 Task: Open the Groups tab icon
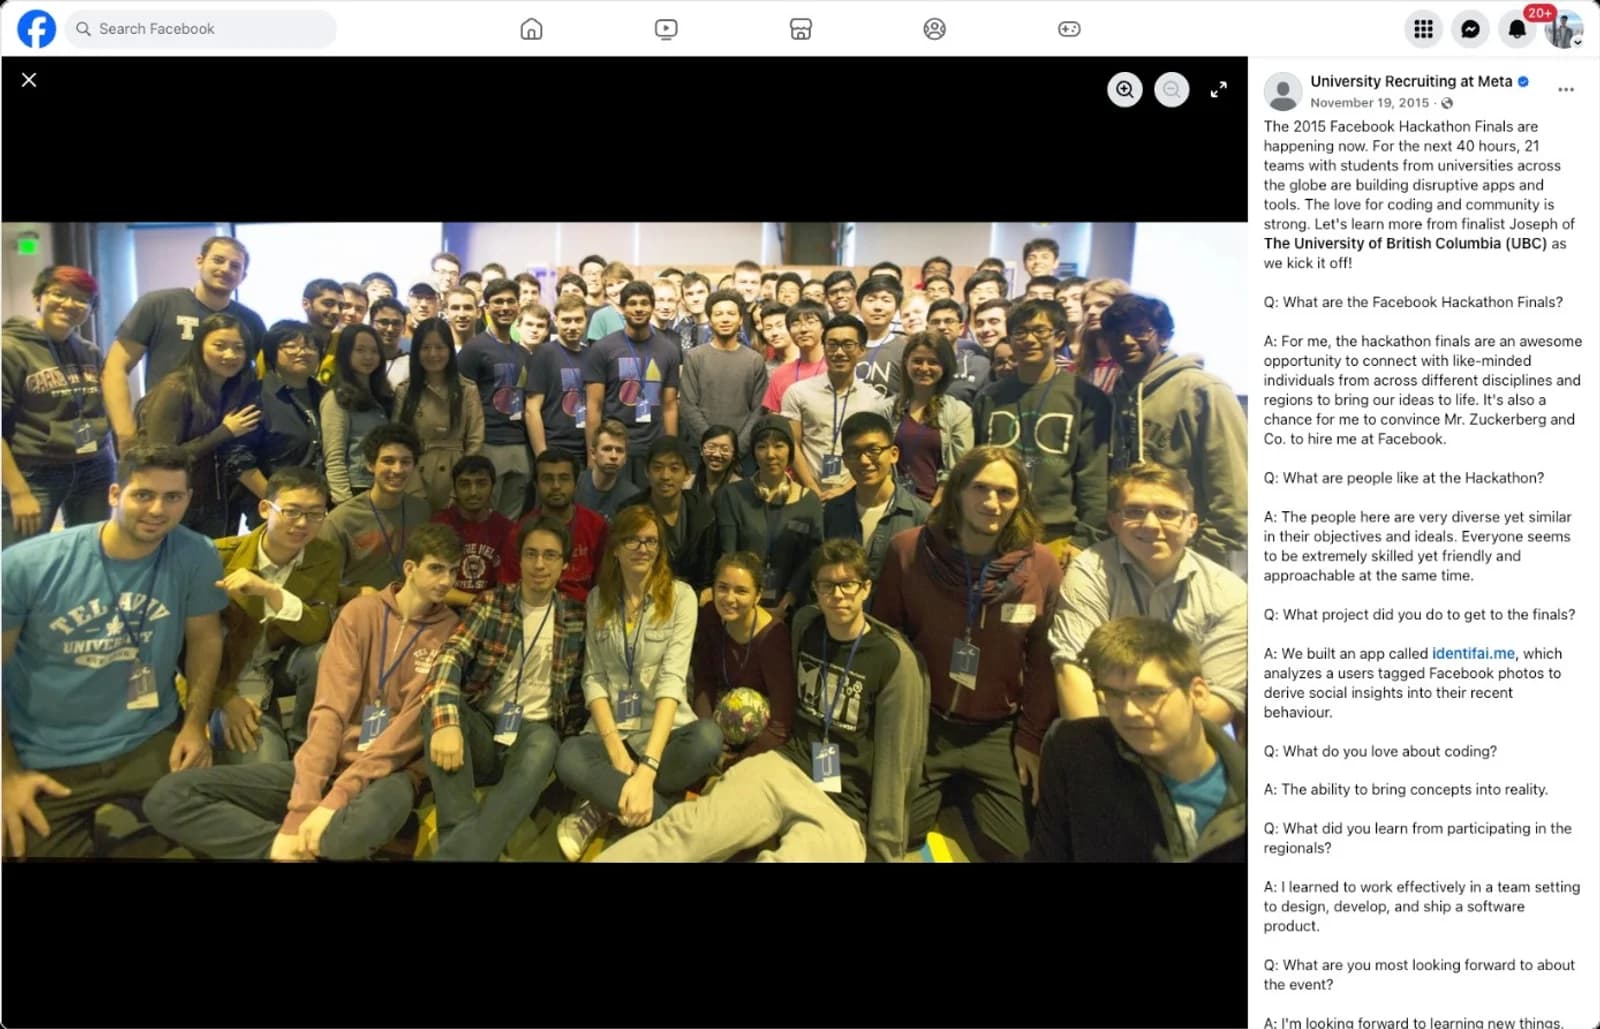click(934, 29)
